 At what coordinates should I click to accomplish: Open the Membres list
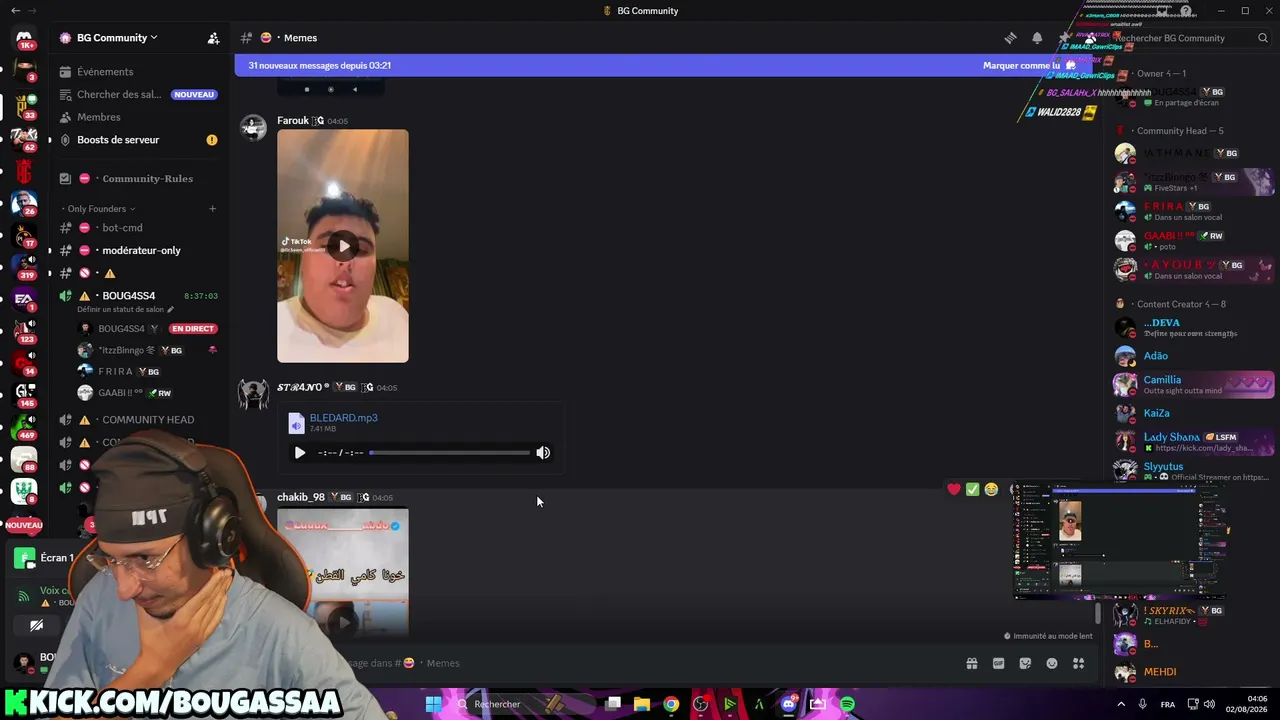pyautogui.click(x=99, y=117)
